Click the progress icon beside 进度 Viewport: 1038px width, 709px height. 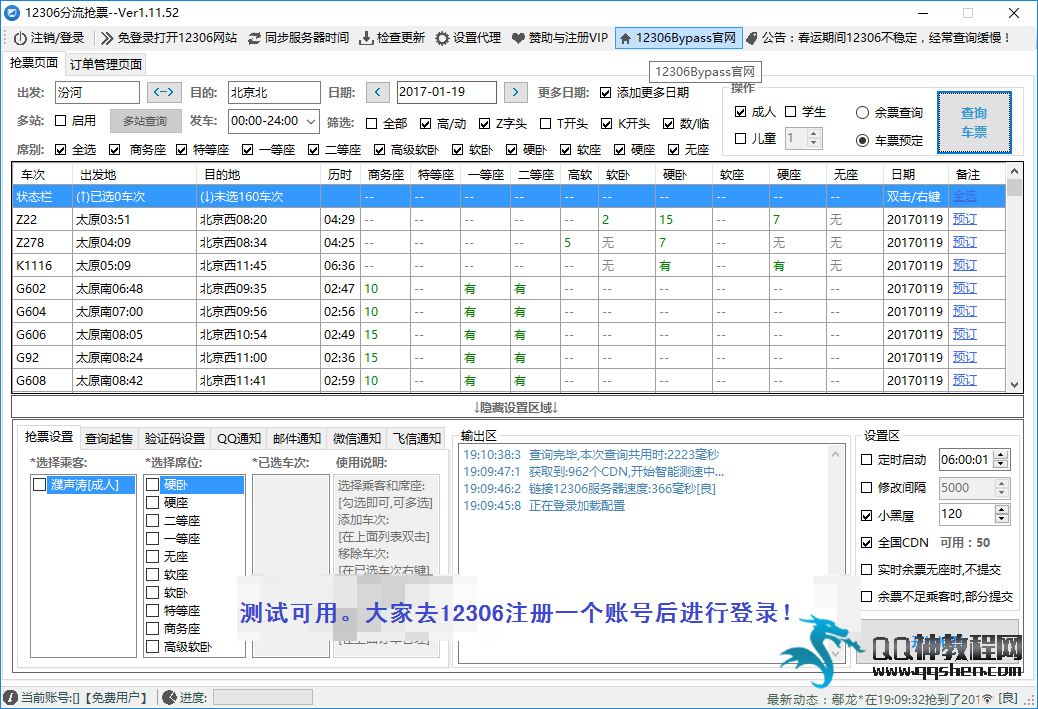[169, 697]
